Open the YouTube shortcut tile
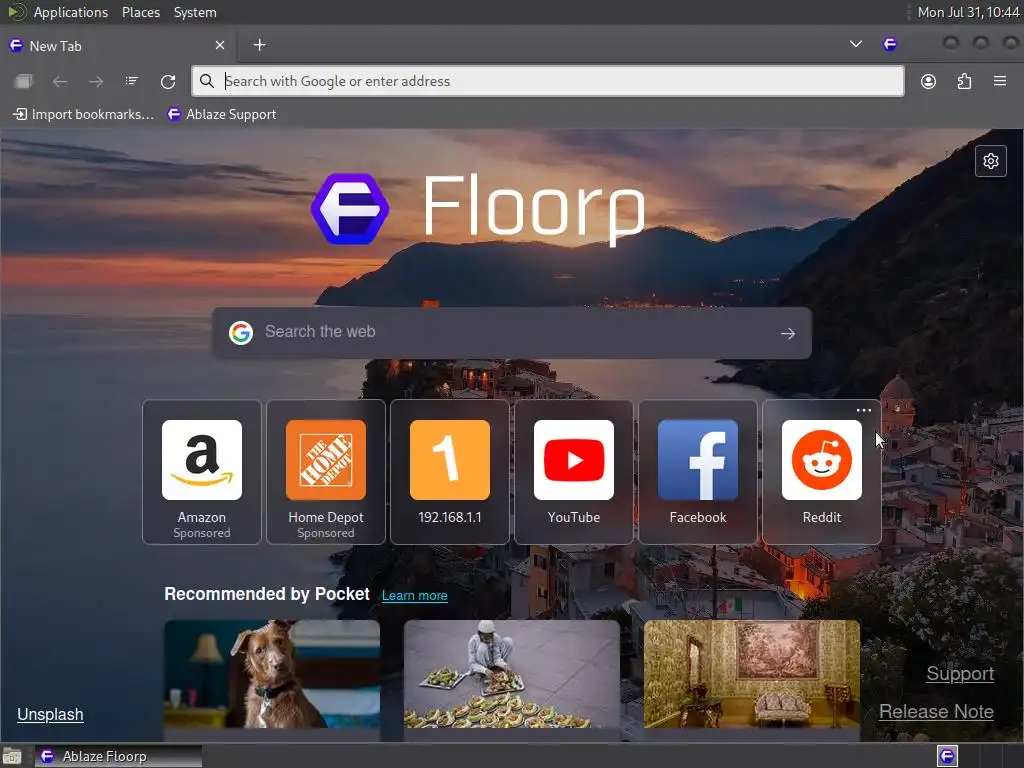Image resolution: width=1024 pixels, height=768 pixels. click(574, 472)
